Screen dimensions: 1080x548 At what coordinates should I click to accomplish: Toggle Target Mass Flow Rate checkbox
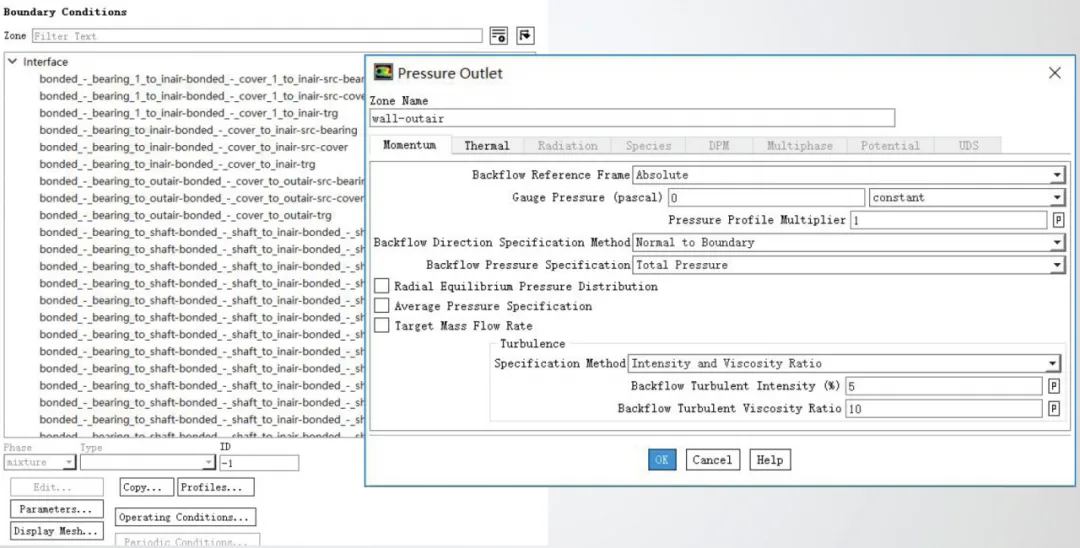click(382, 326)
